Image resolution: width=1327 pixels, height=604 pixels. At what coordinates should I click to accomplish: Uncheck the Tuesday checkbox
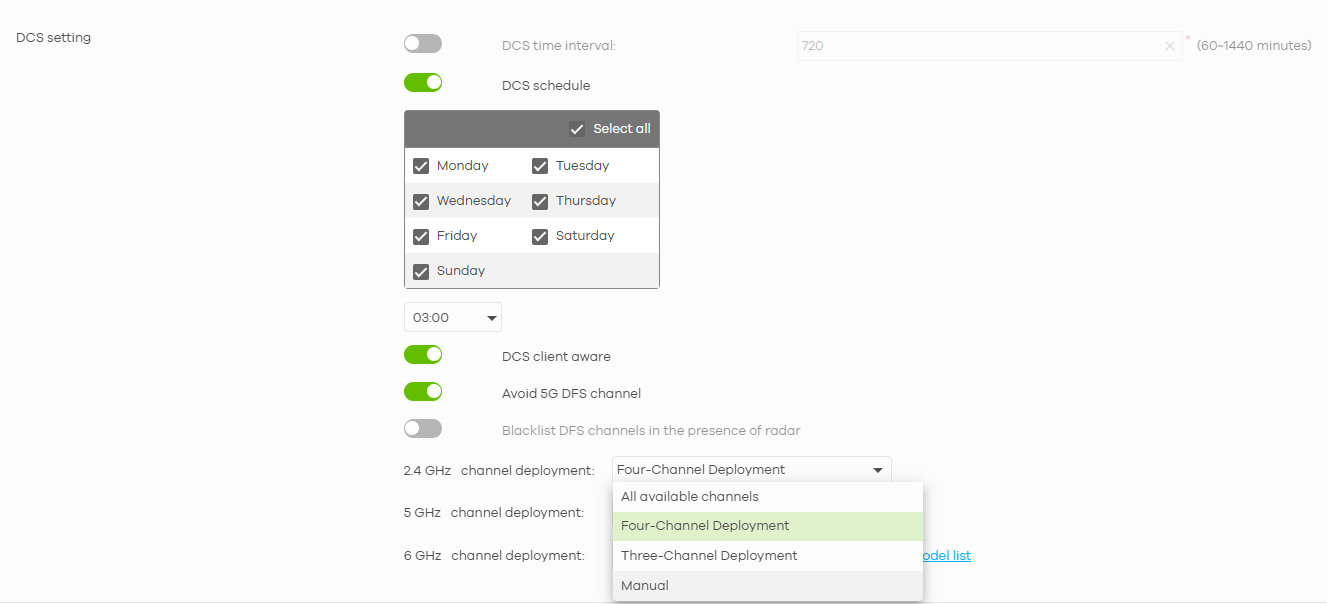click(540, 165)
